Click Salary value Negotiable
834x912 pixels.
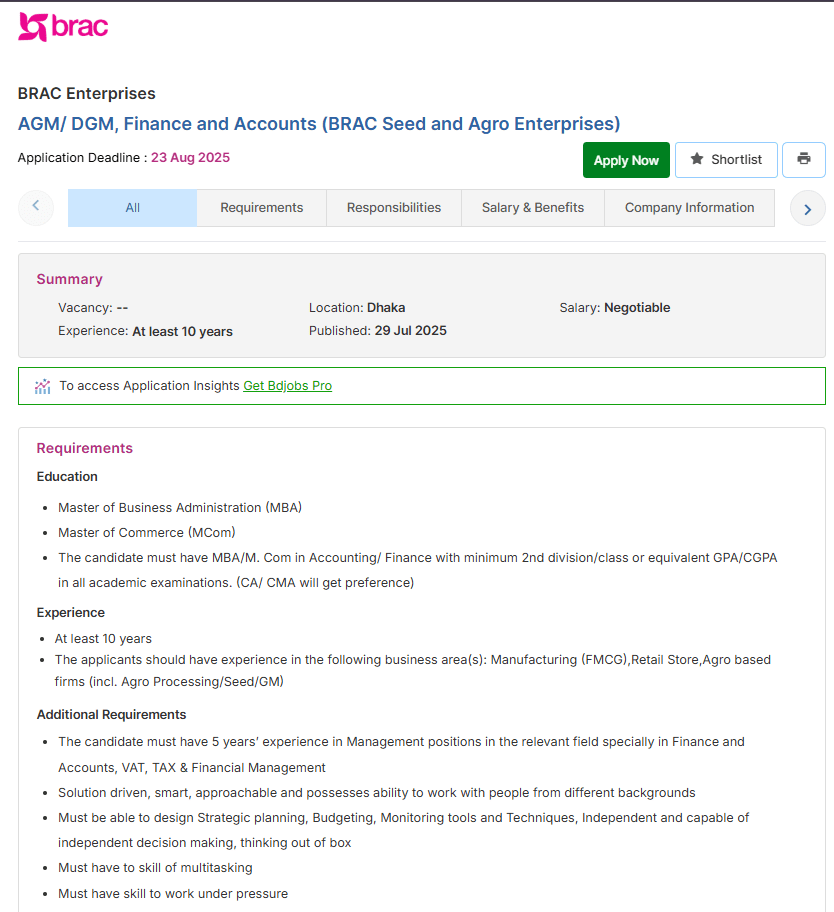click(x=637, y=308)
